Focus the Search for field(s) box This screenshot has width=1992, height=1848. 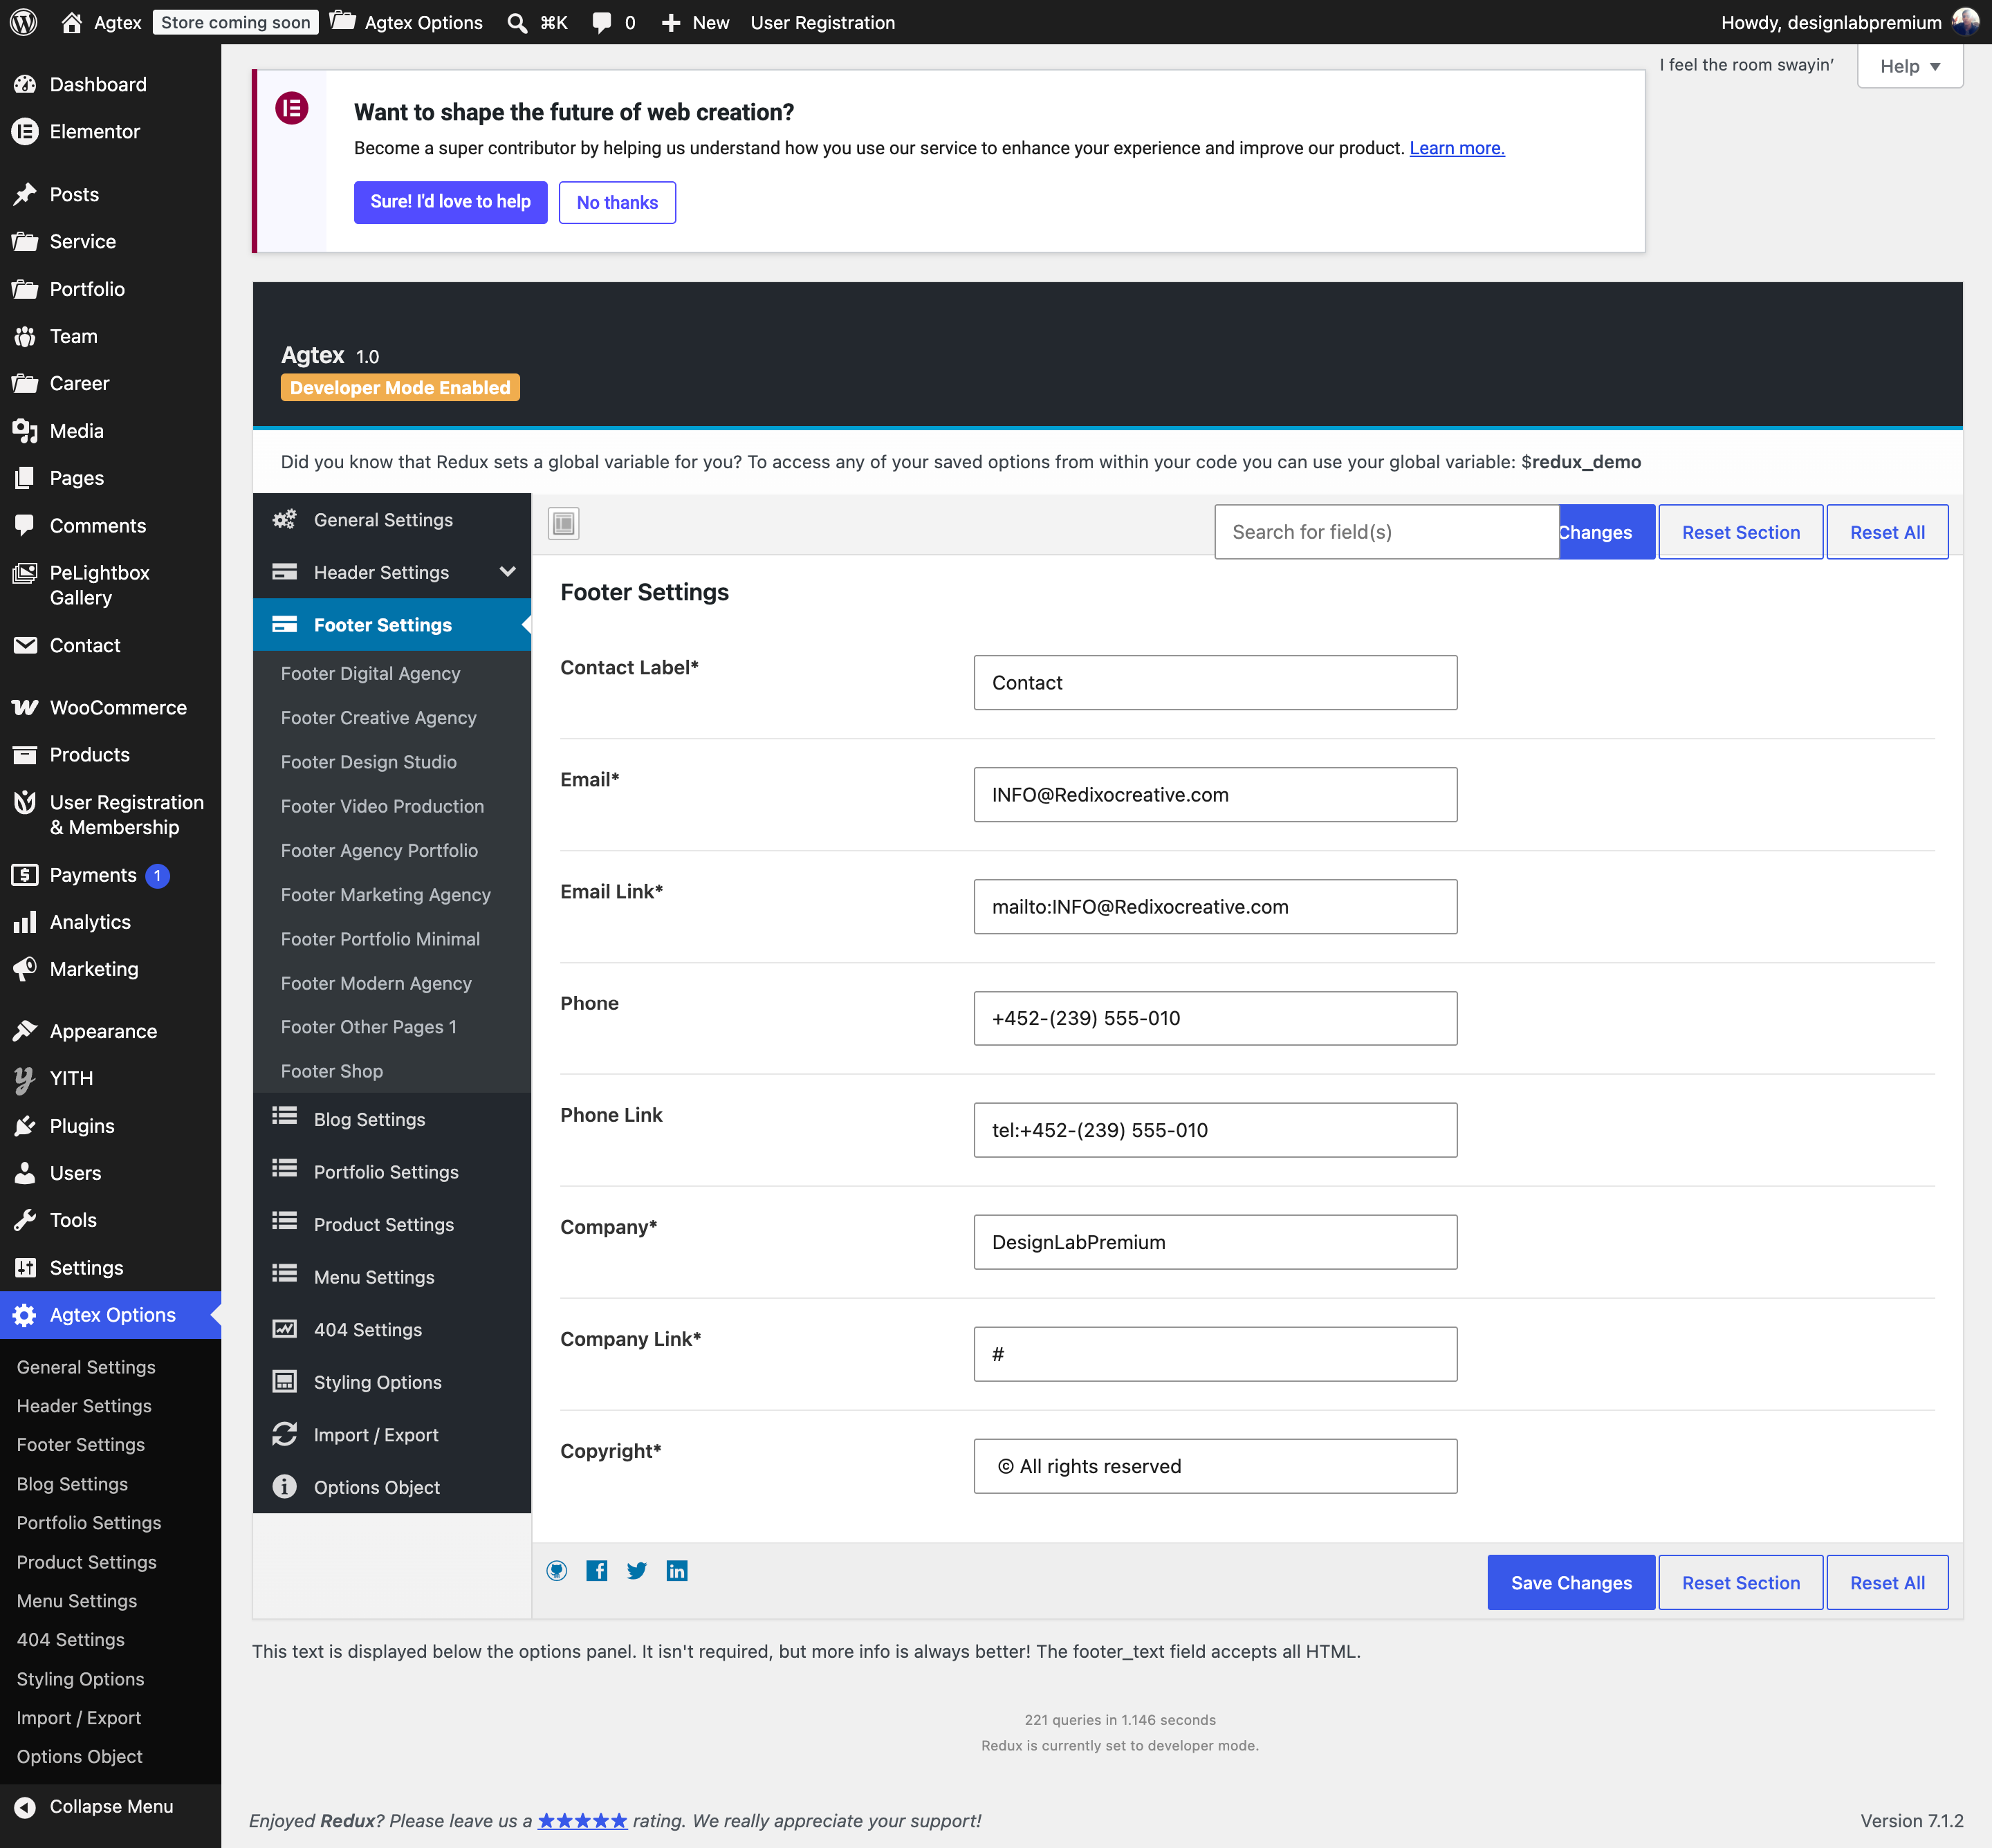click(1386, 532)
